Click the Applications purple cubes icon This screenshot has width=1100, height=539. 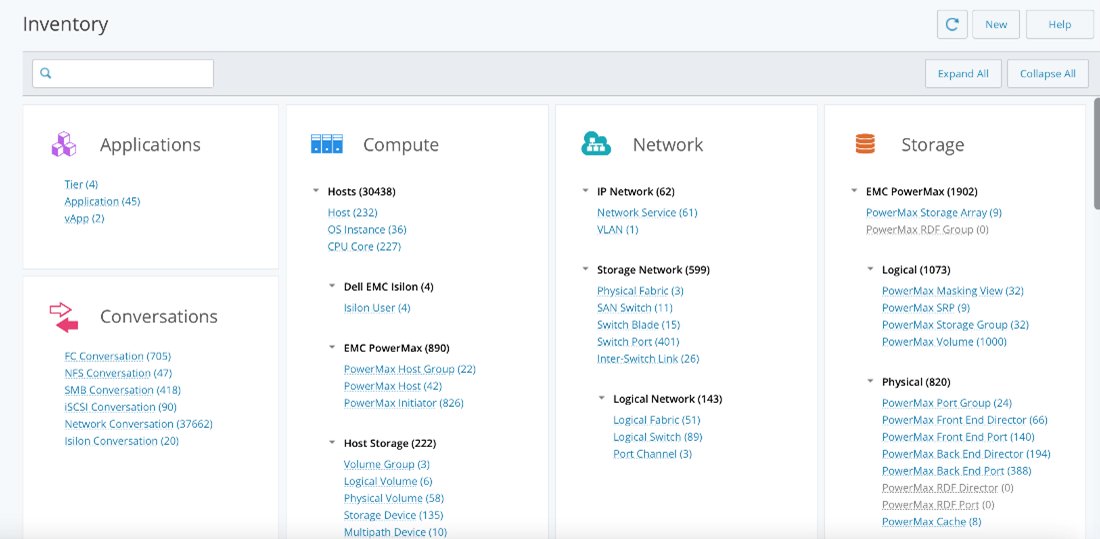tap(63, 144)
